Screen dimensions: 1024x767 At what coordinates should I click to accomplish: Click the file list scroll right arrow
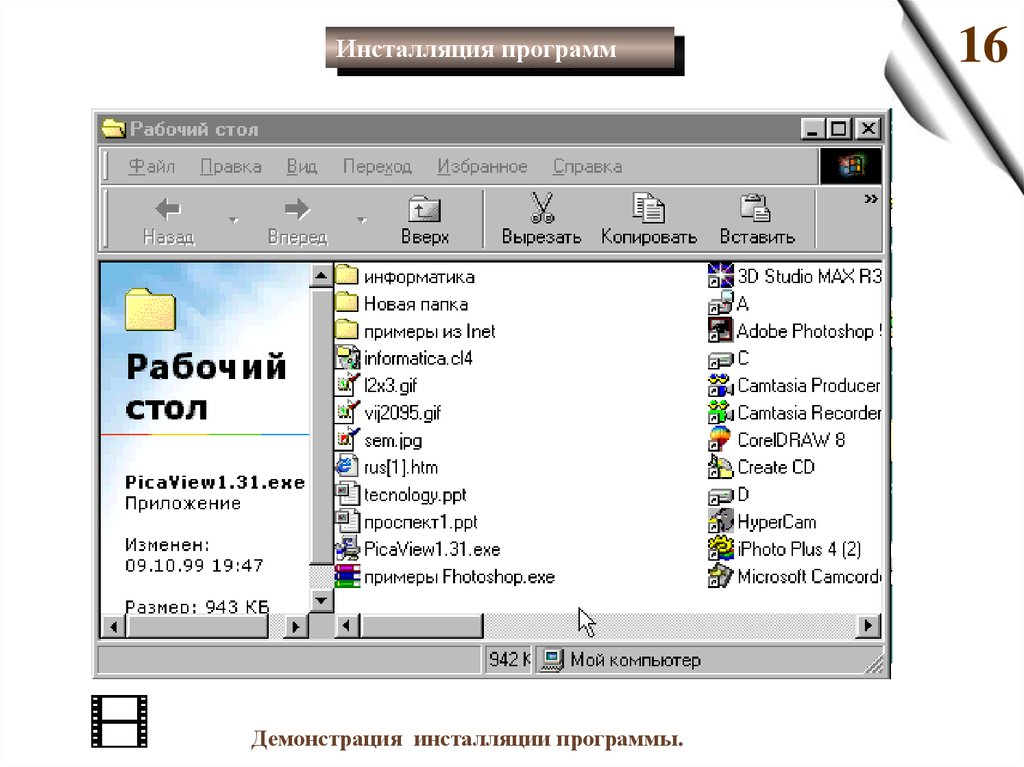point(869,626)
